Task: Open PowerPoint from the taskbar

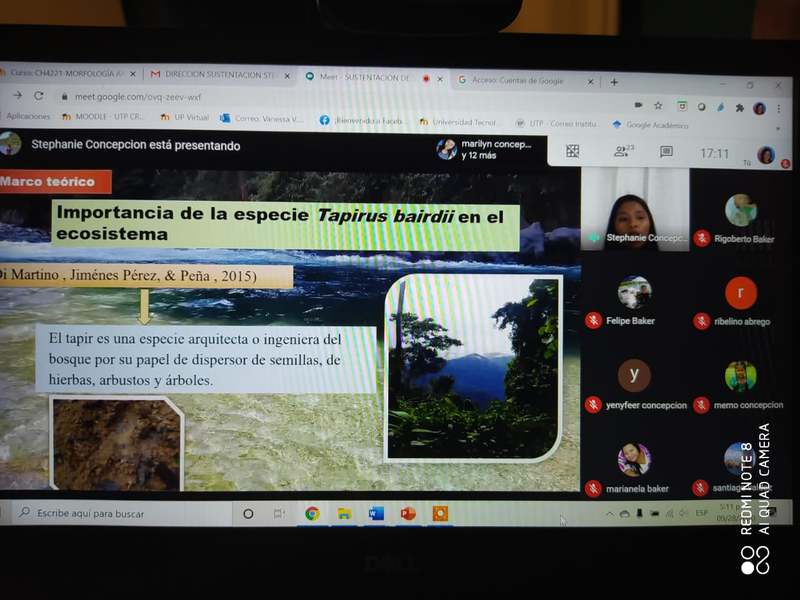Action: coord(408,513)
